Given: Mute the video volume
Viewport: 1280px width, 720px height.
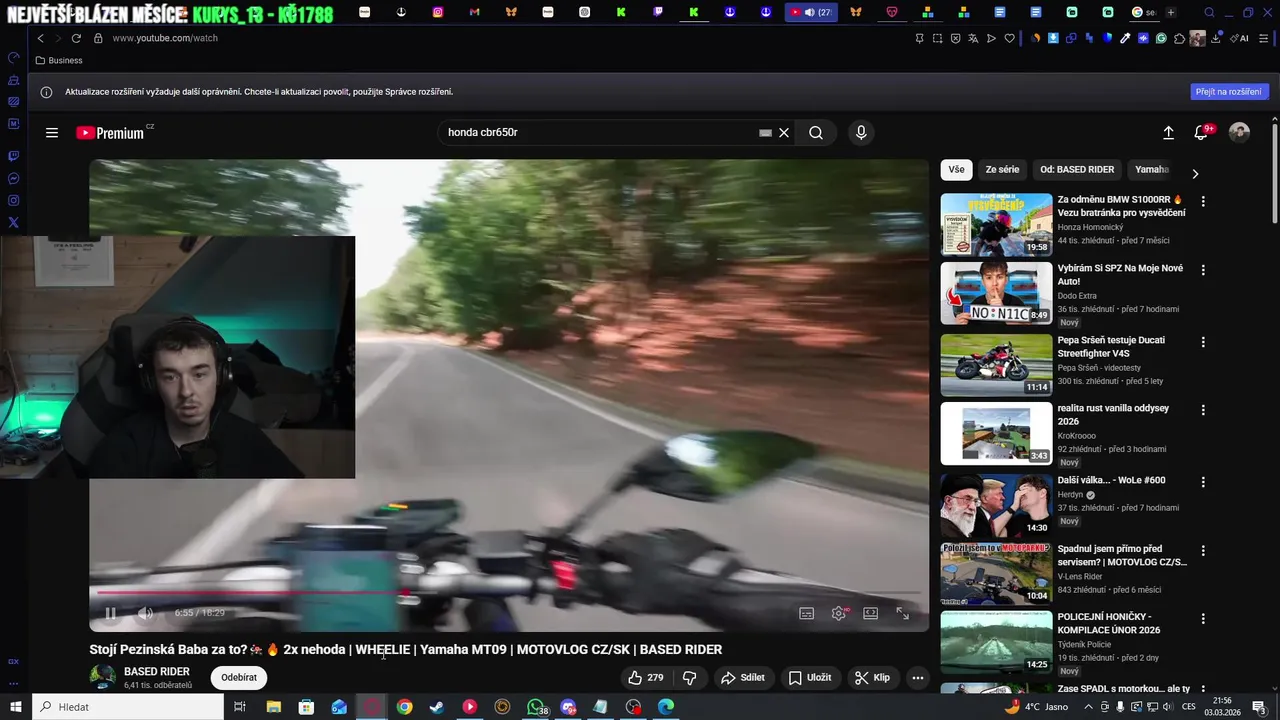Looking at the screenshot, I should [x=146, y=613].
